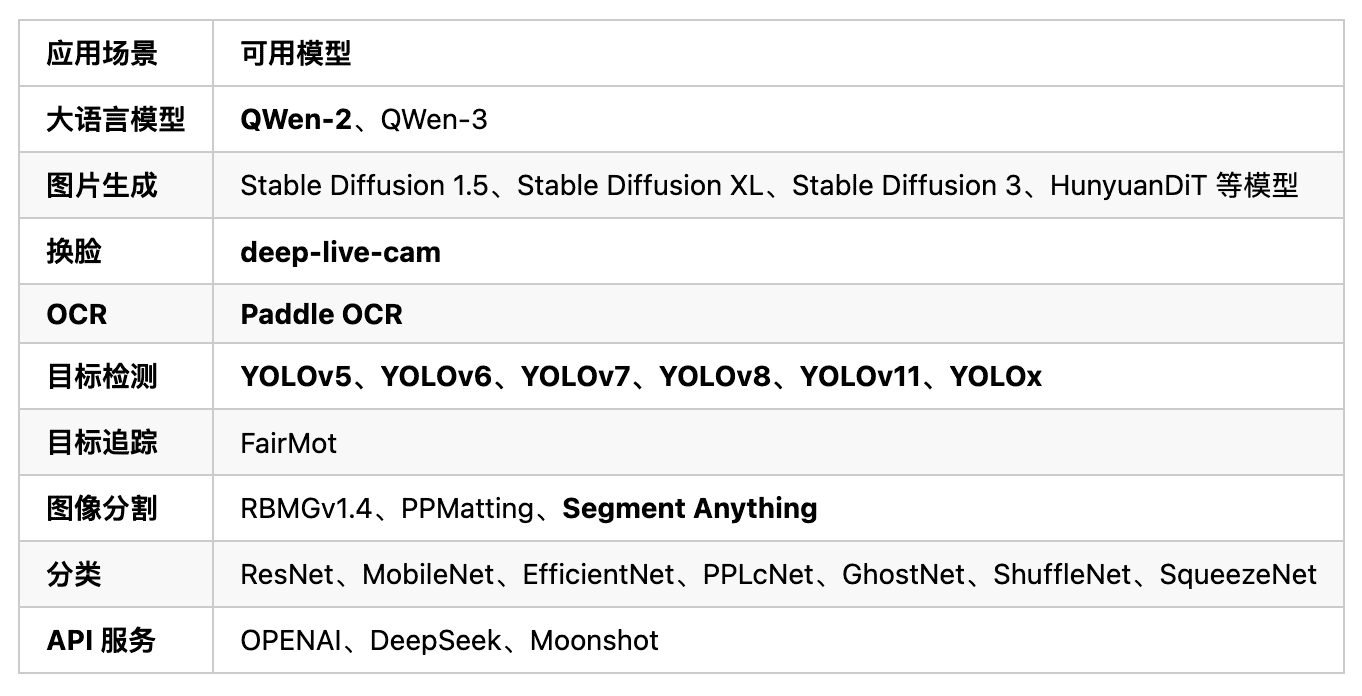Click Moonshot in the API row
1362x696 pixels.
pyautogui.click(x=594, y=641)
